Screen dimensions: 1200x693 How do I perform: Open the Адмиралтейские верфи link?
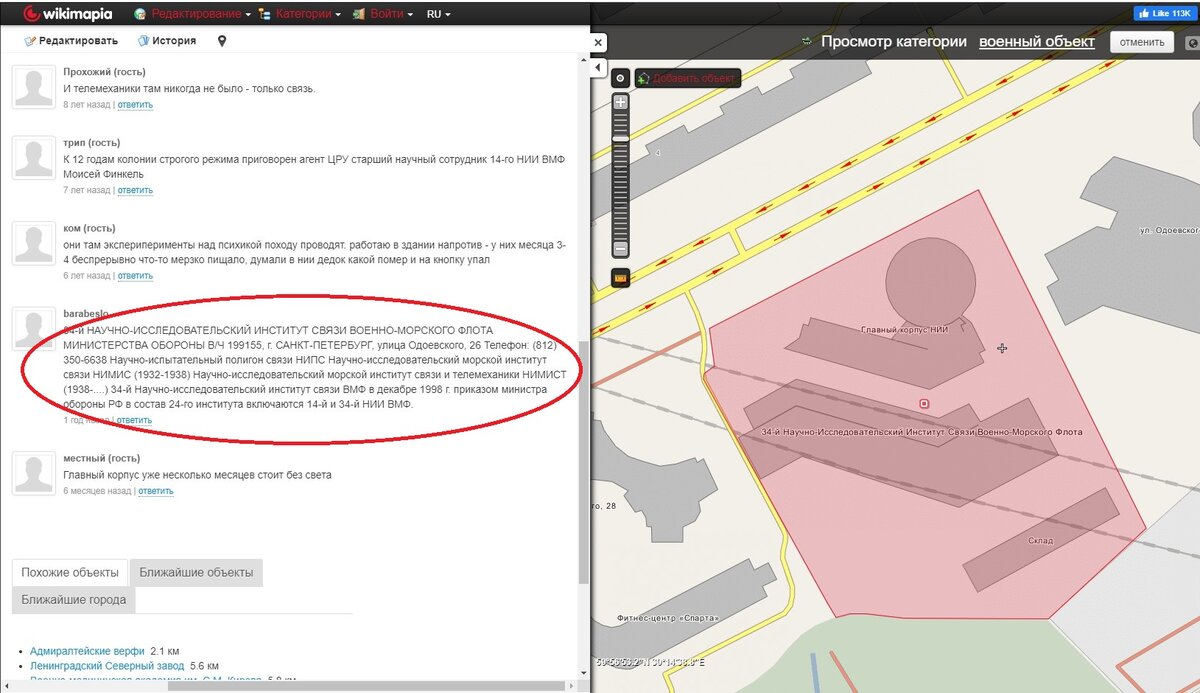[87, 651]
